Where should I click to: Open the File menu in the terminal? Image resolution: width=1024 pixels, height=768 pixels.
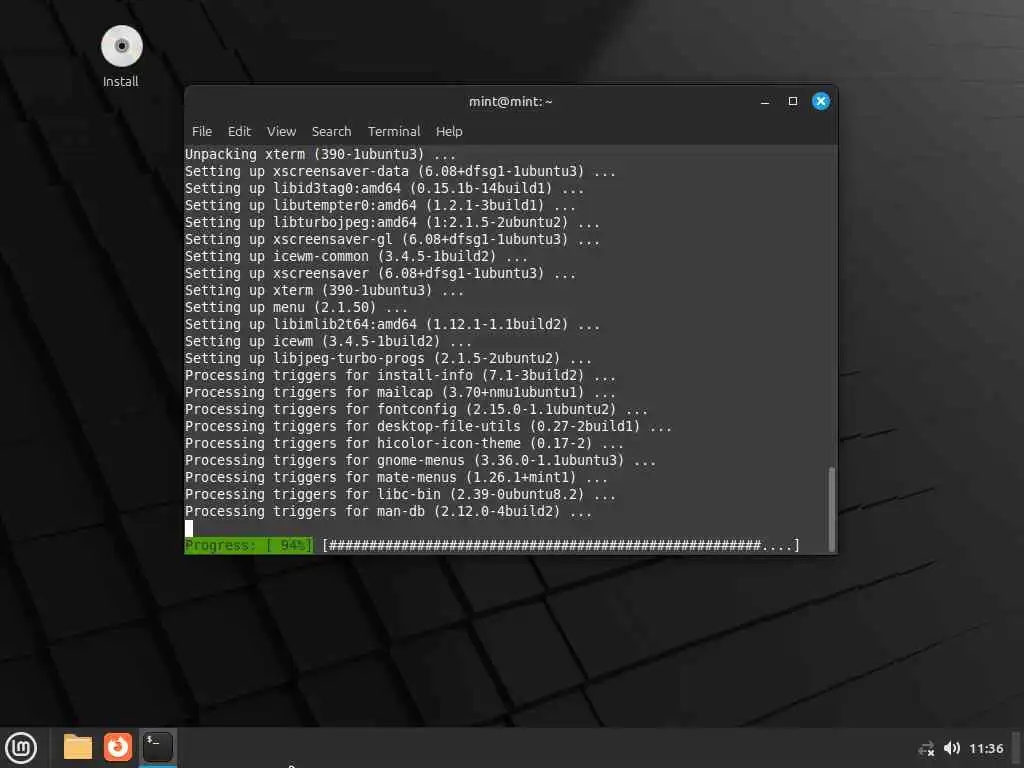[x=202, y=131]
